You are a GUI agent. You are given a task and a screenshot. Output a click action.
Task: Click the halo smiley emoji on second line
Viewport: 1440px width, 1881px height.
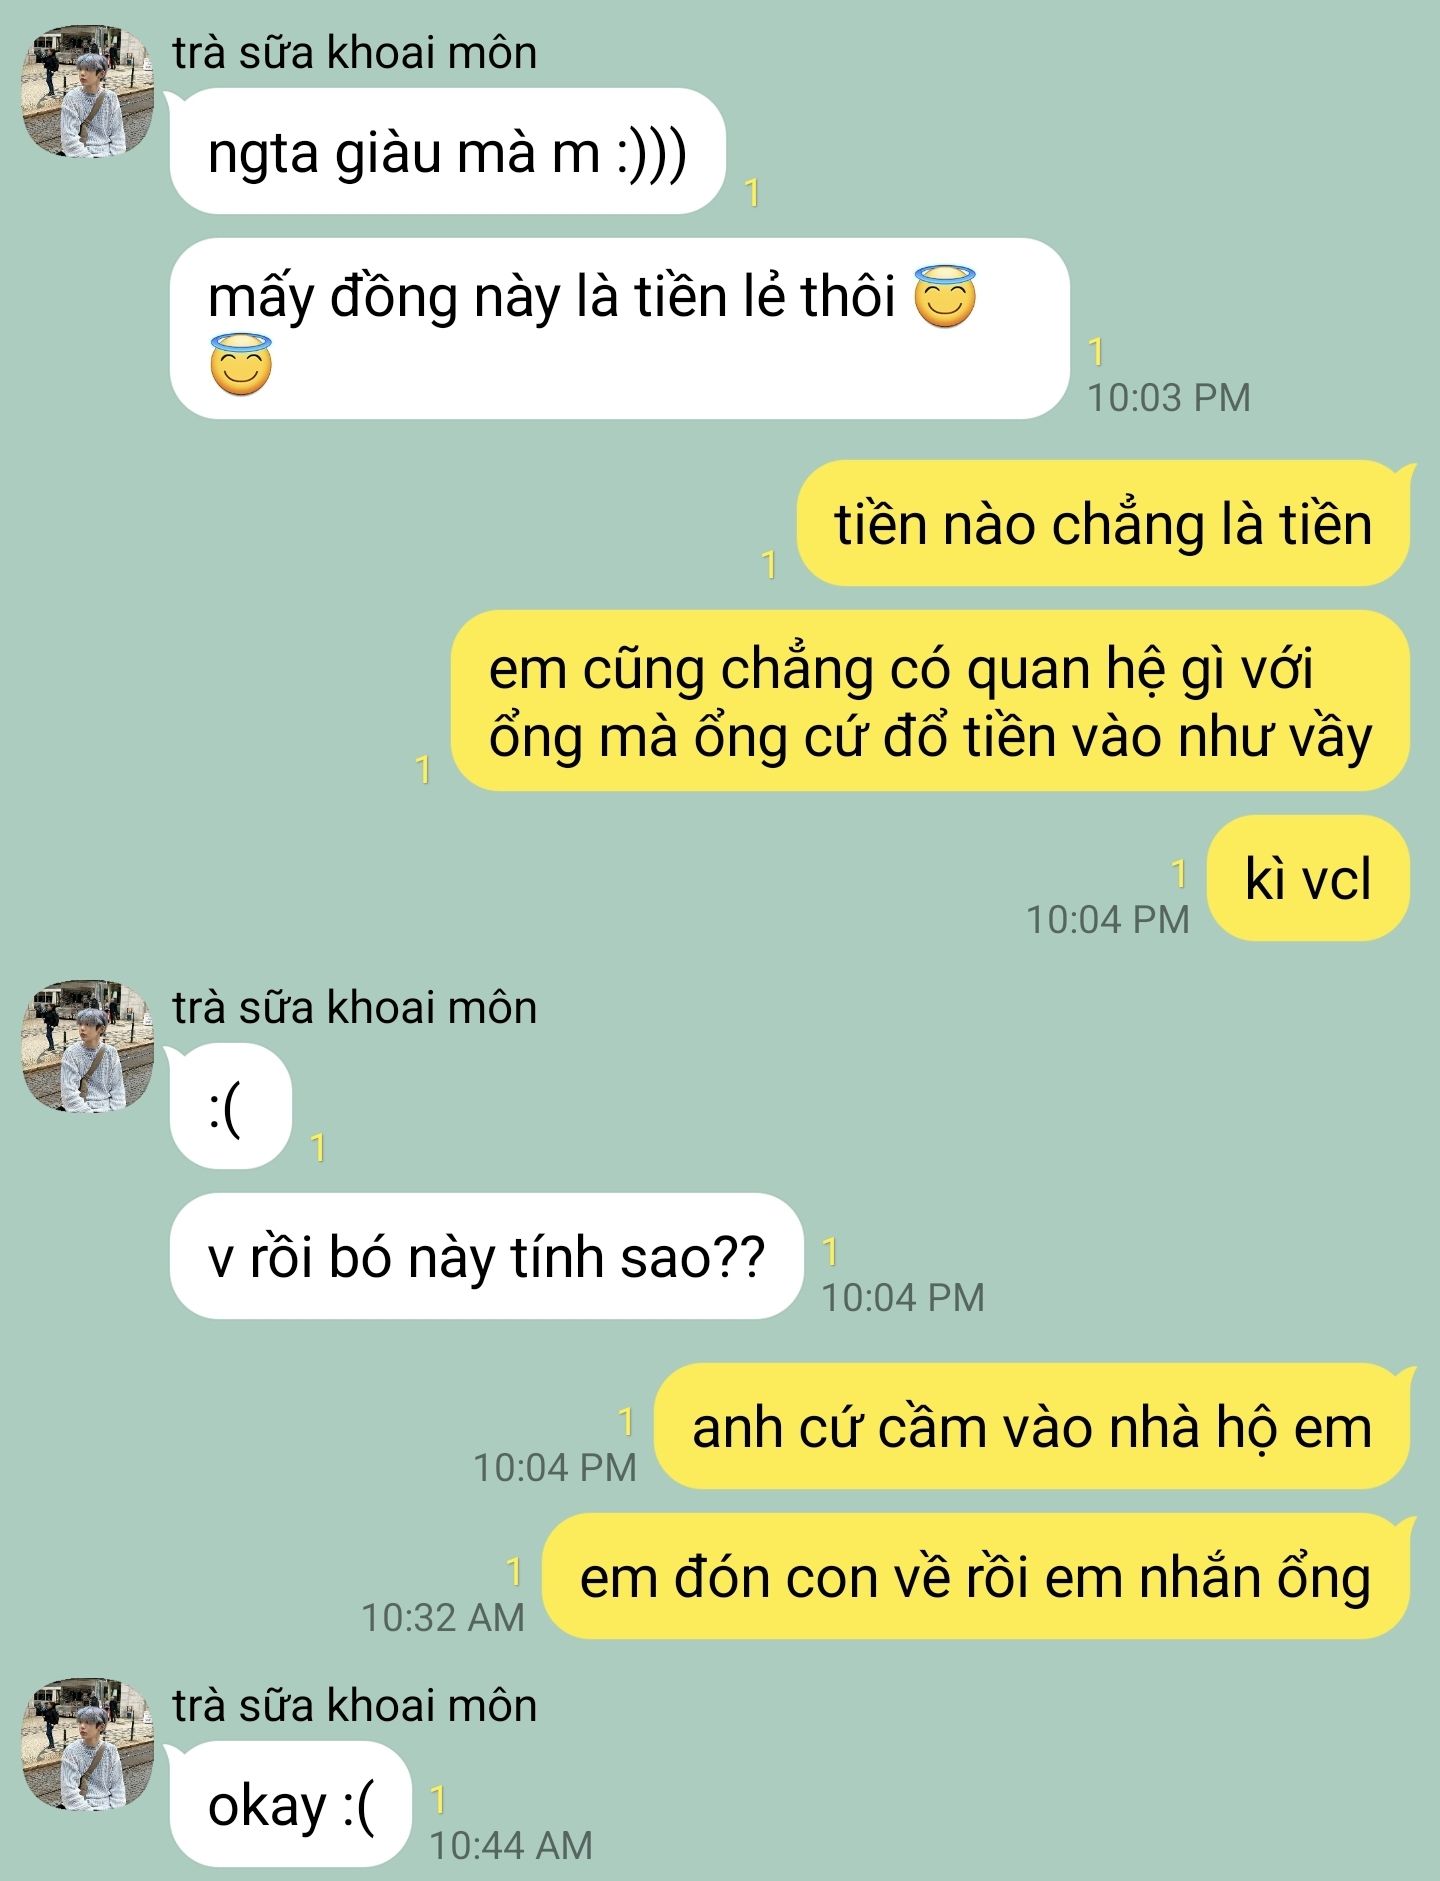pyautogui.click(x=241, y=366)
